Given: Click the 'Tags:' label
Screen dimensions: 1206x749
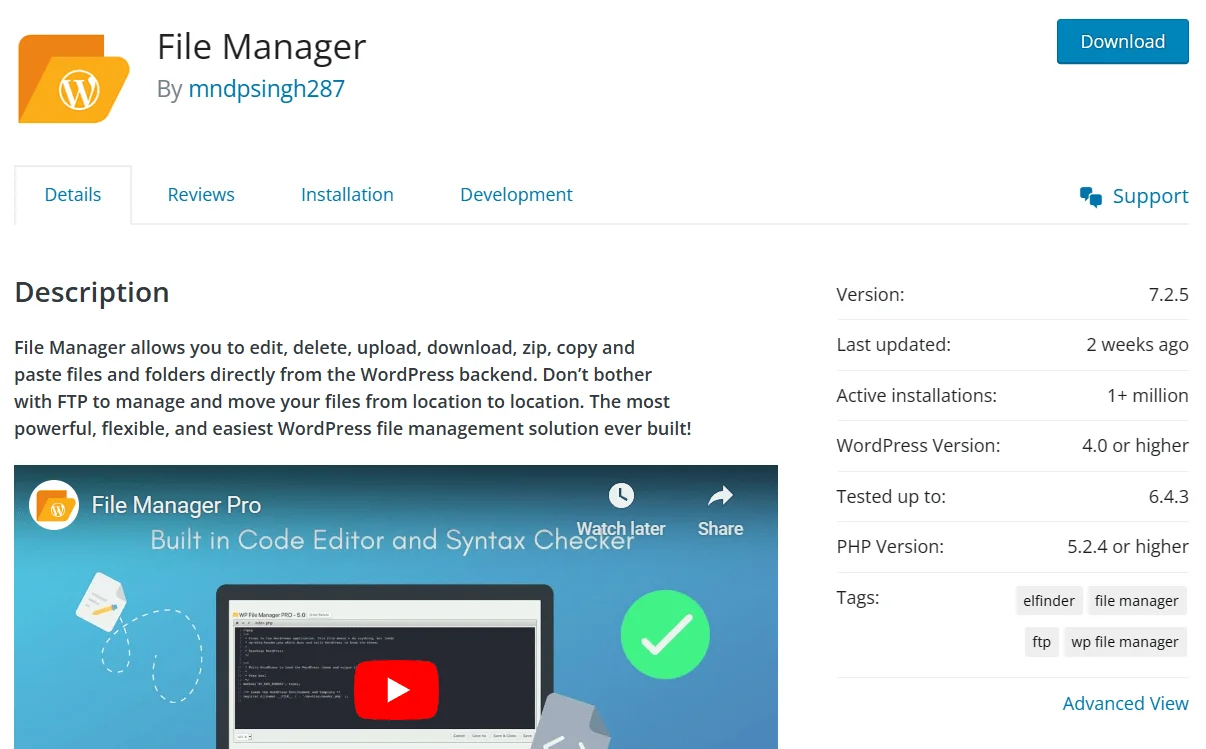Looking at the screenshot, I should pyautogui.click(x=858, y=598).
